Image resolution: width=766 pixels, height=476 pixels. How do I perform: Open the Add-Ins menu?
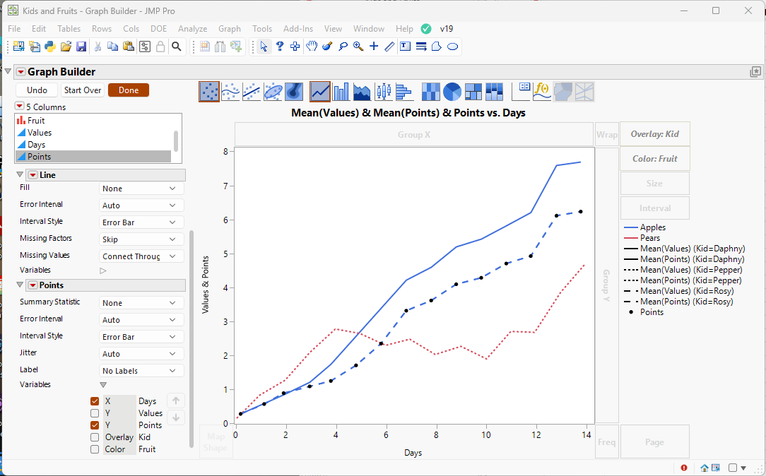pyautogui.click(x=298, y=29)
